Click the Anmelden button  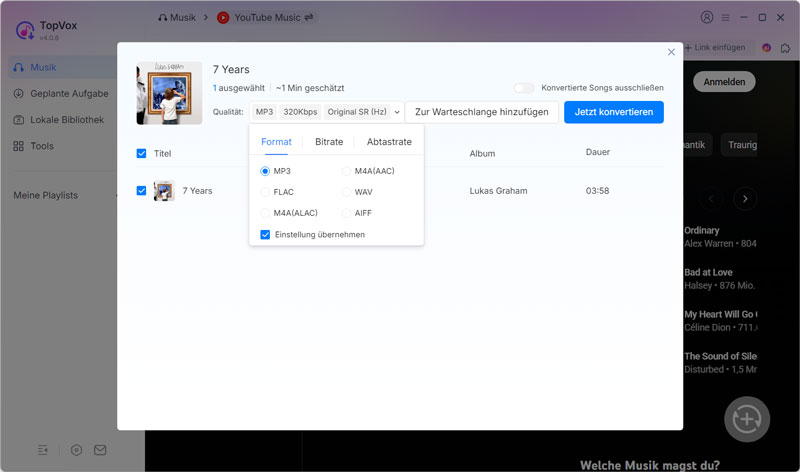coord(724,82)
